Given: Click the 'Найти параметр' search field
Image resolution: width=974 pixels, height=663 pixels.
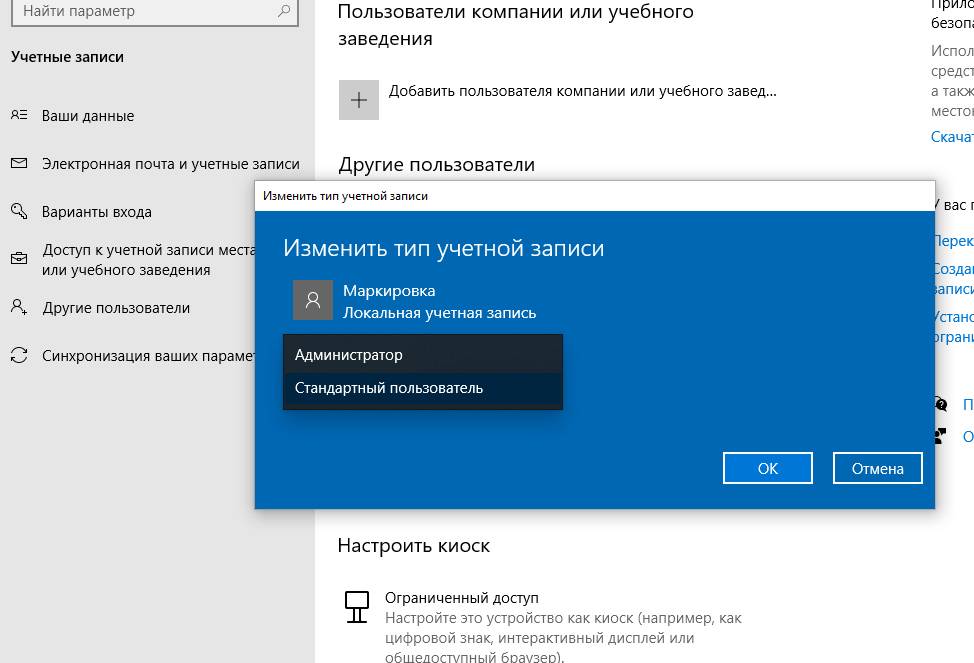Looking at the screenshot, I should pos(140,12).
